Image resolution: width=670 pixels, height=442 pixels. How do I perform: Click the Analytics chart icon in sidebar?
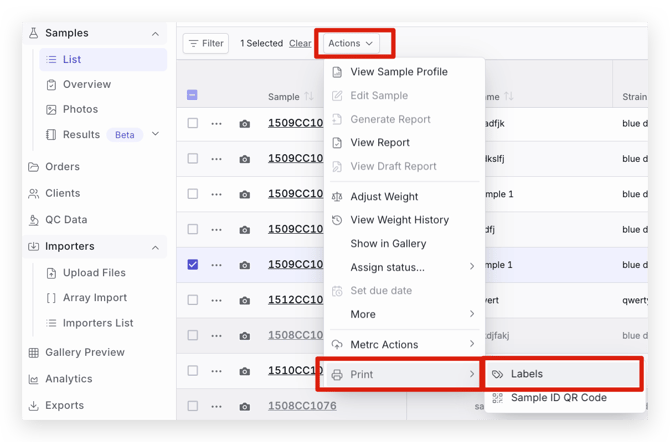click(x=33, y=379)
